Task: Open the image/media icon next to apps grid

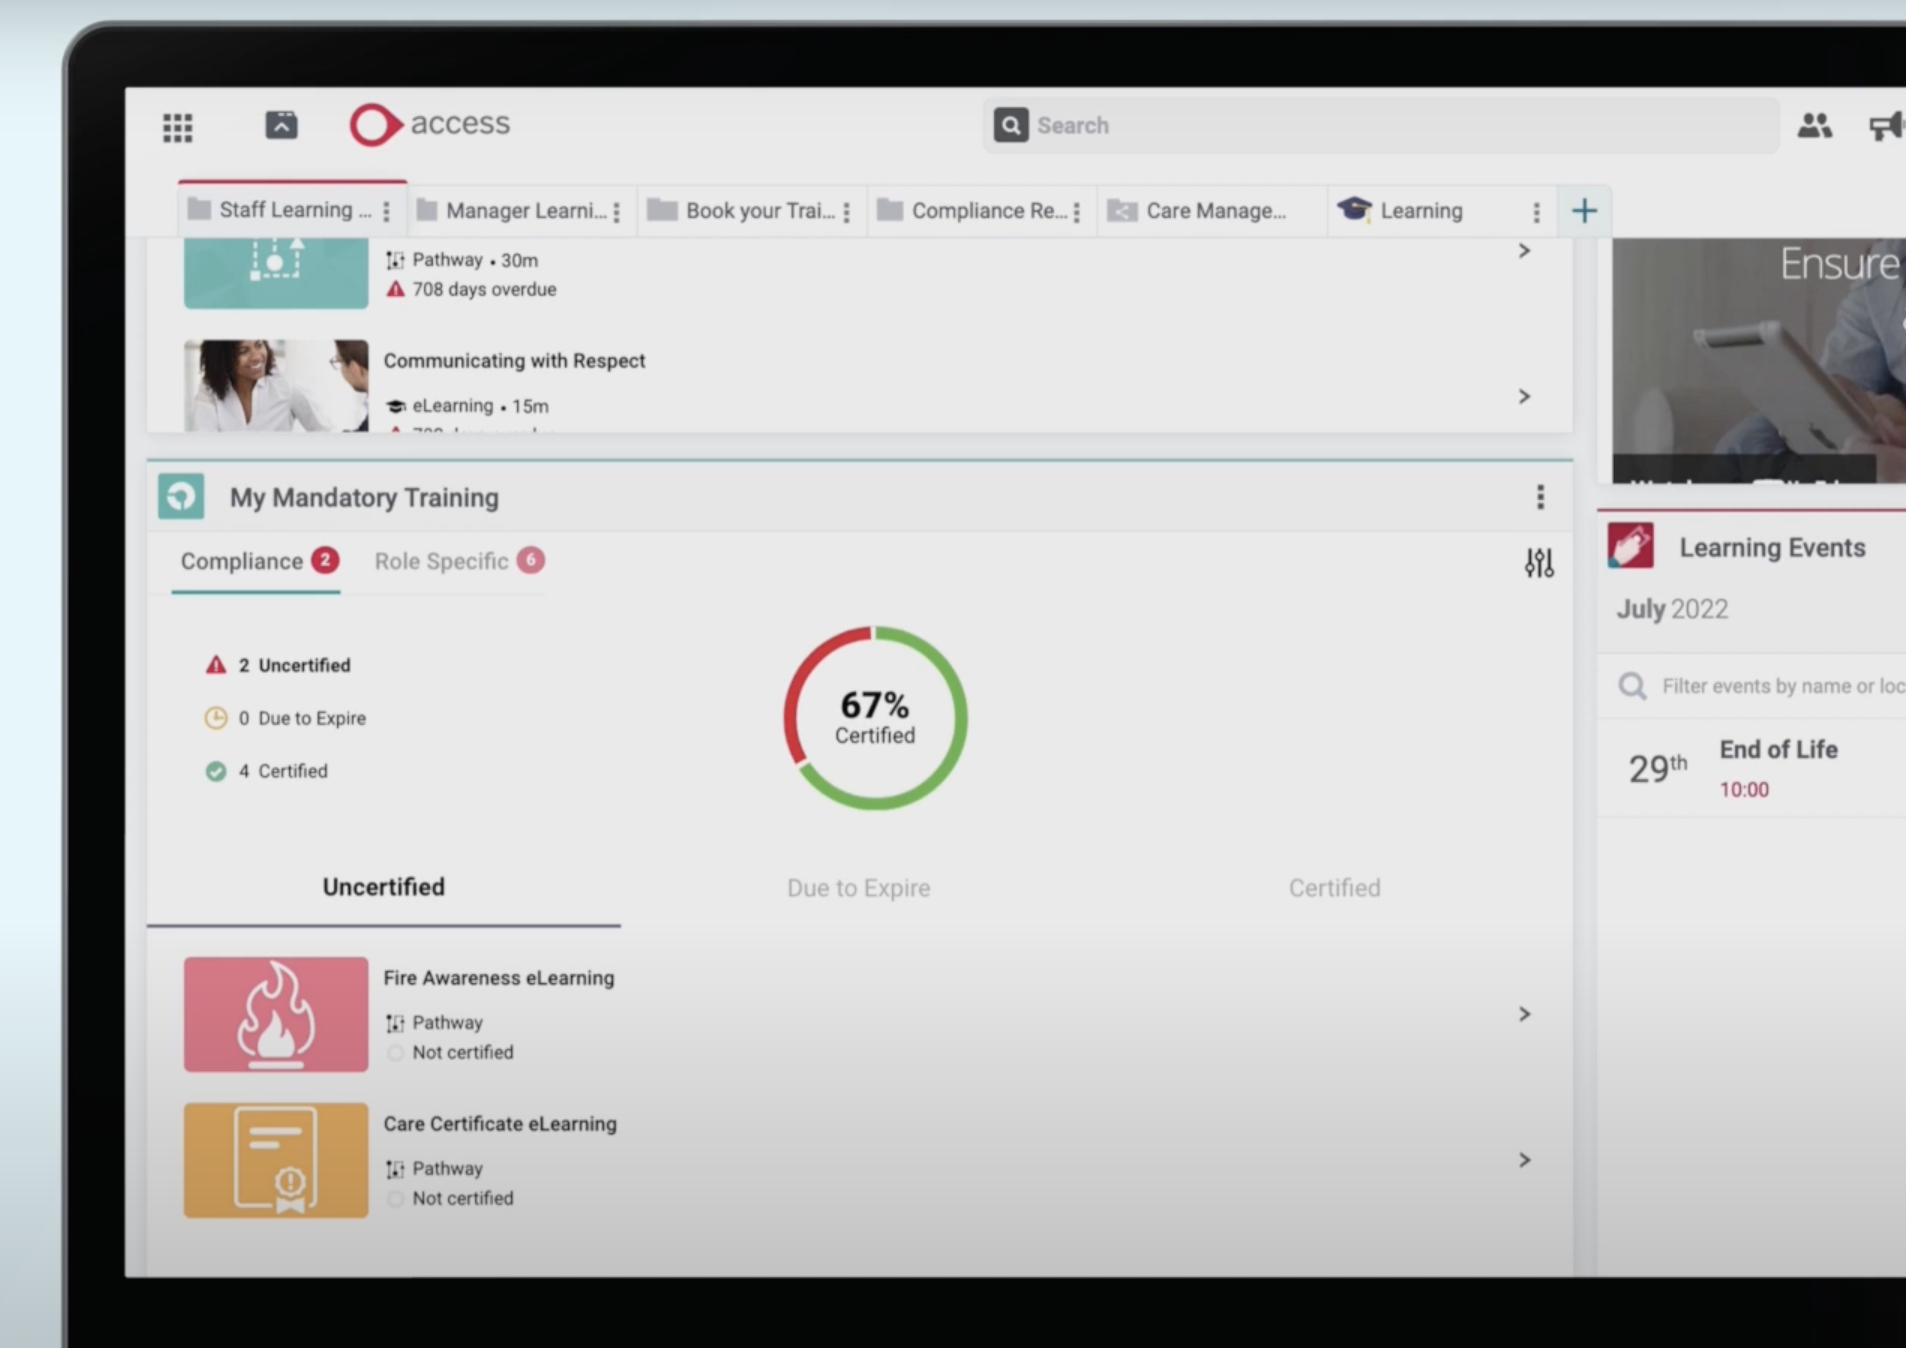Action: pos(280,123)
